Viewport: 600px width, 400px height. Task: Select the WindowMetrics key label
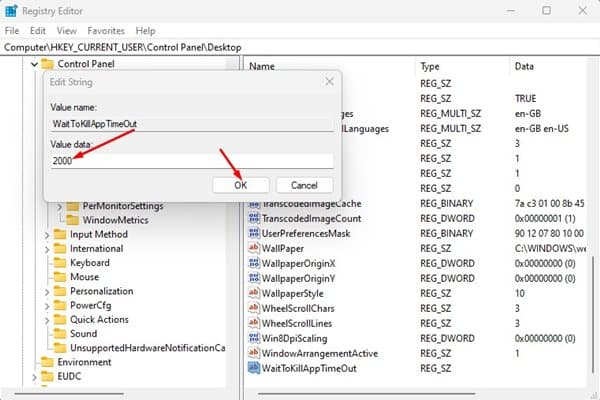click(x=116, y=220)
